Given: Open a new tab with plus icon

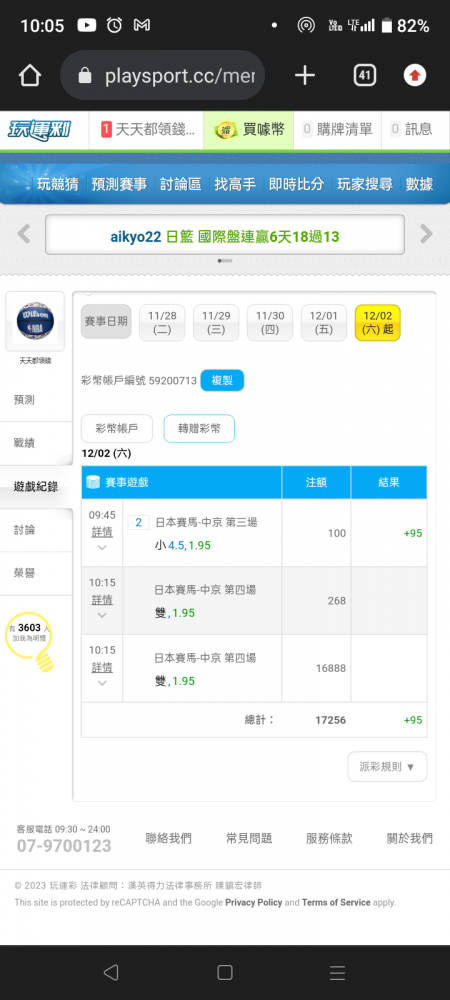Looking at the screenshot, I should (x=305, y=76).
